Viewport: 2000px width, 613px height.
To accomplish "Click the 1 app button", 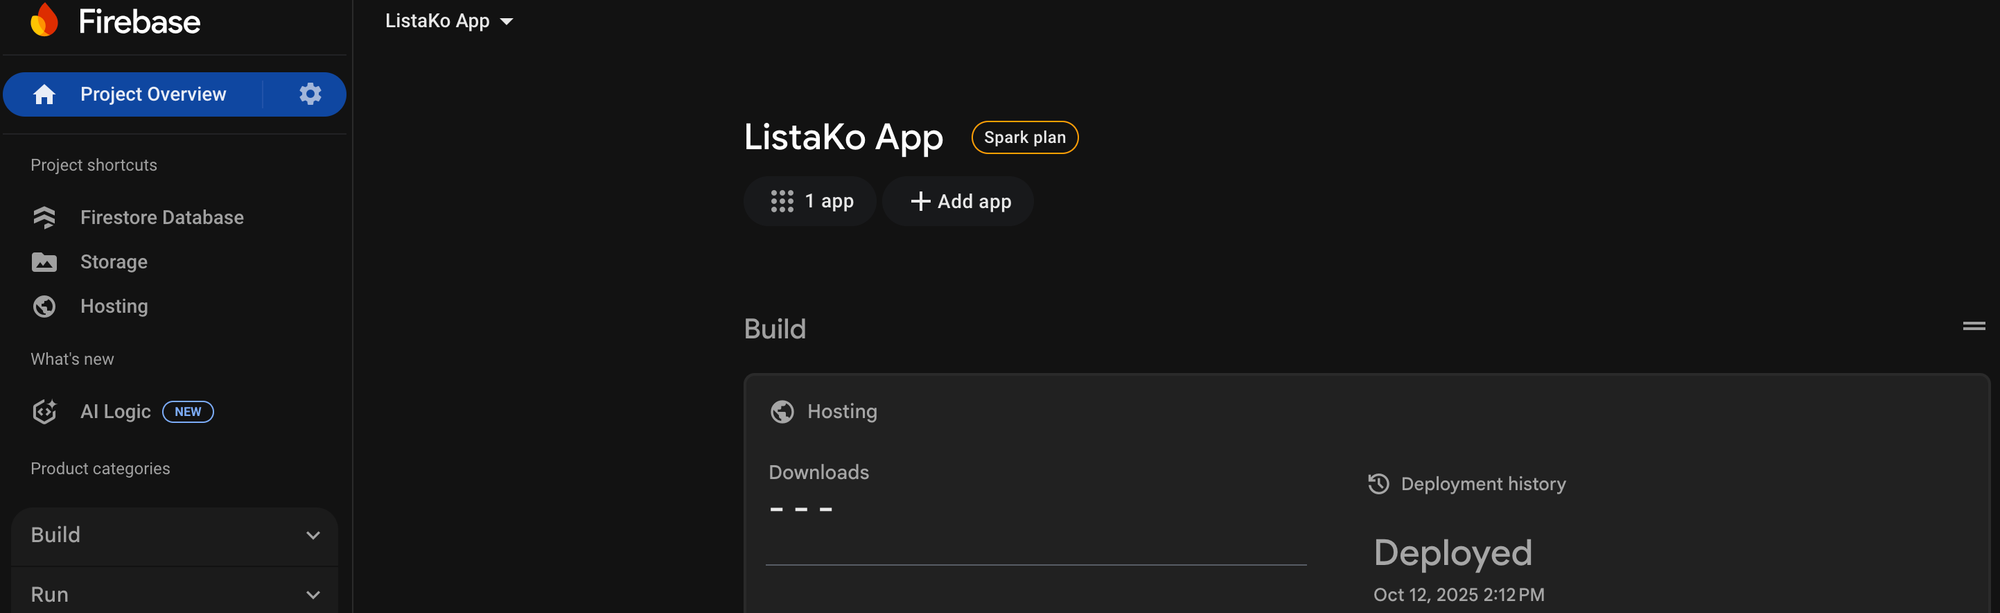I will coord(811,201).
